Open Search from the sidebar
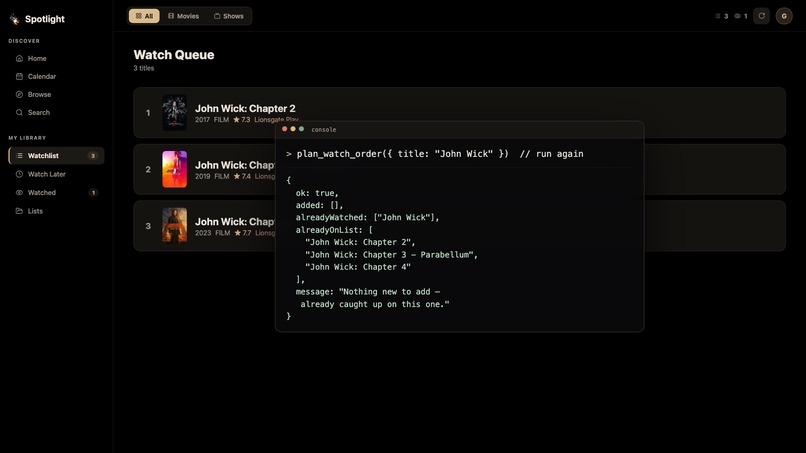 [56, 113]
